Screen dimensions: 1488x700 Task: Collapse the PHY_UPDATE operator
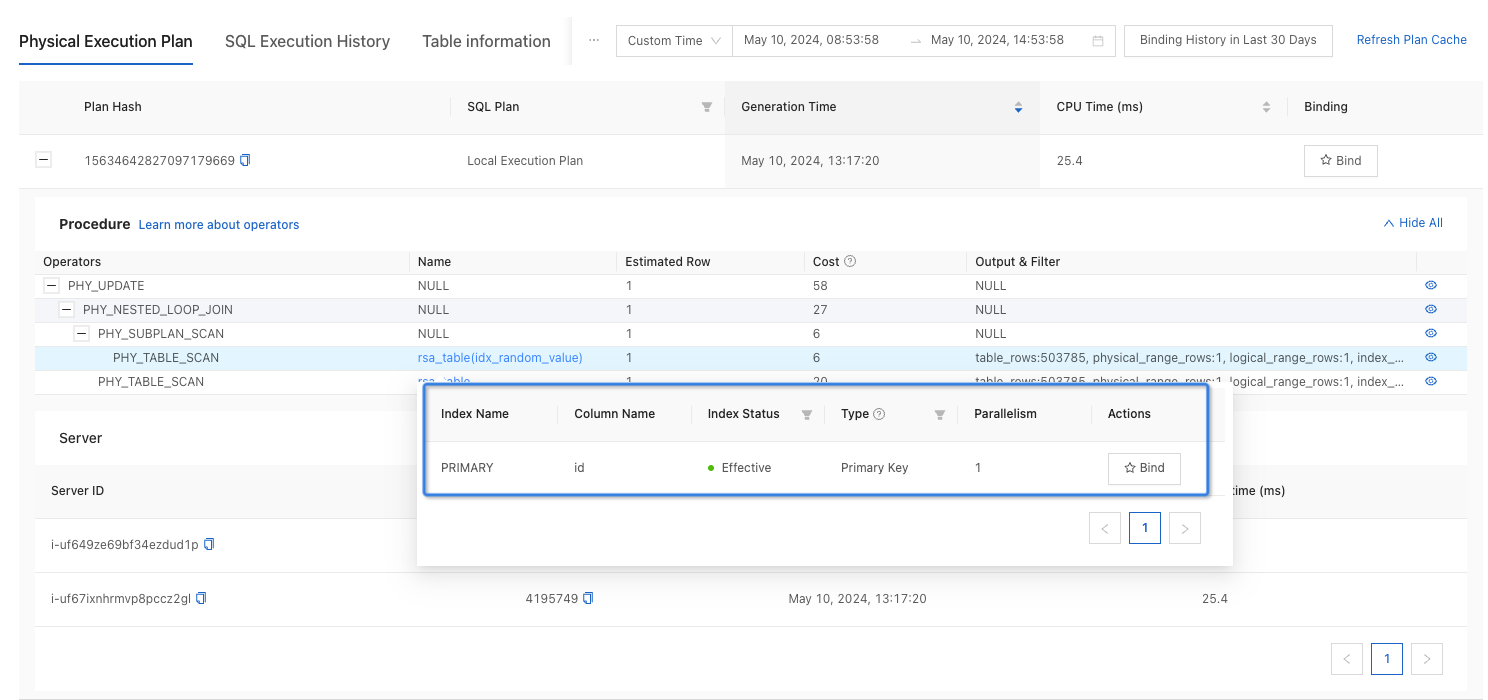pos(52,286)
